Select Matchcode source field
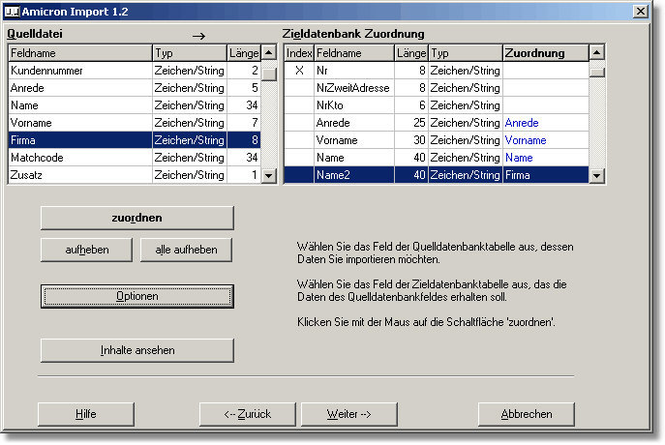Screen dimensions: 665x445 134,158
